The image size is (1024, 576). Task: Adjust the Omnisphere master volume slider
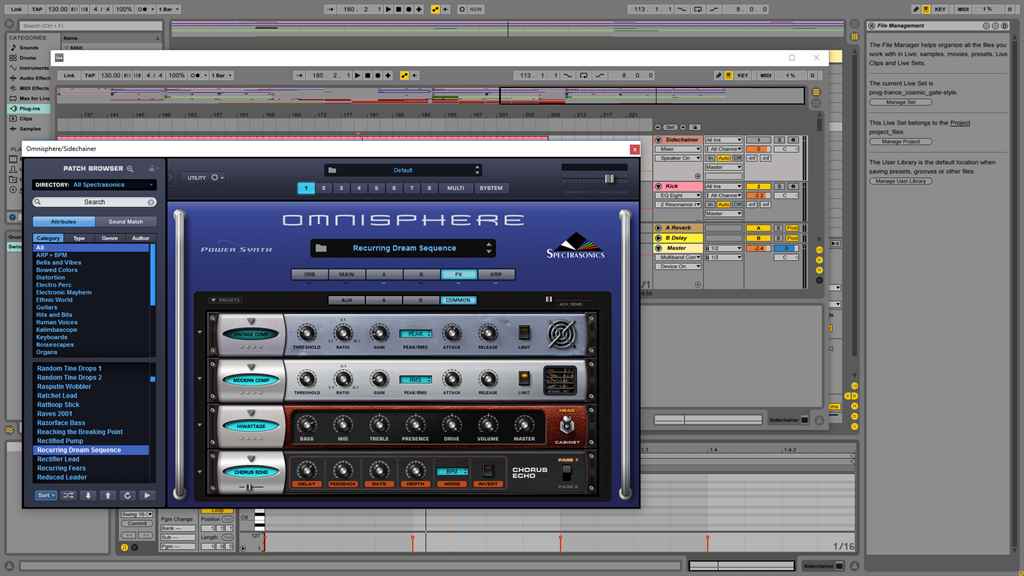tap(609, 178)
